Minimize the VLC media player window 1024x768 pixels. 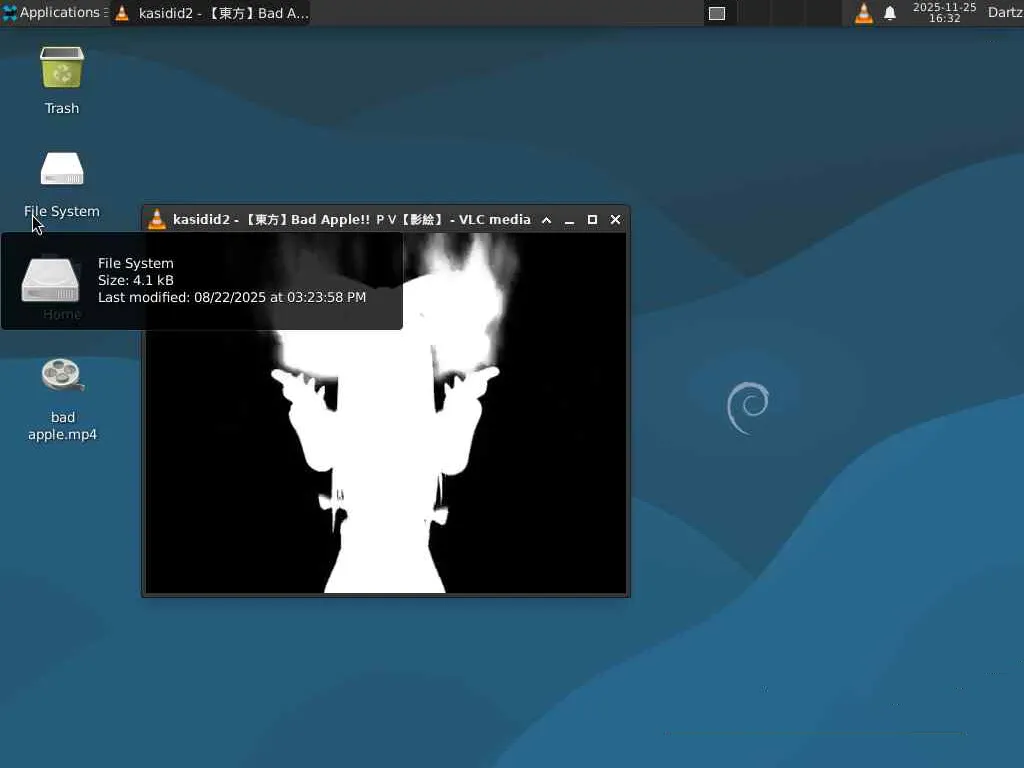click(x=569, y=220)
